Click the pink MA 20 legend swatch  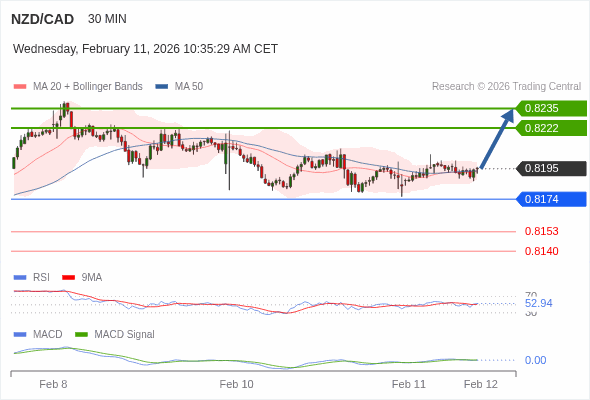(20, 87)
